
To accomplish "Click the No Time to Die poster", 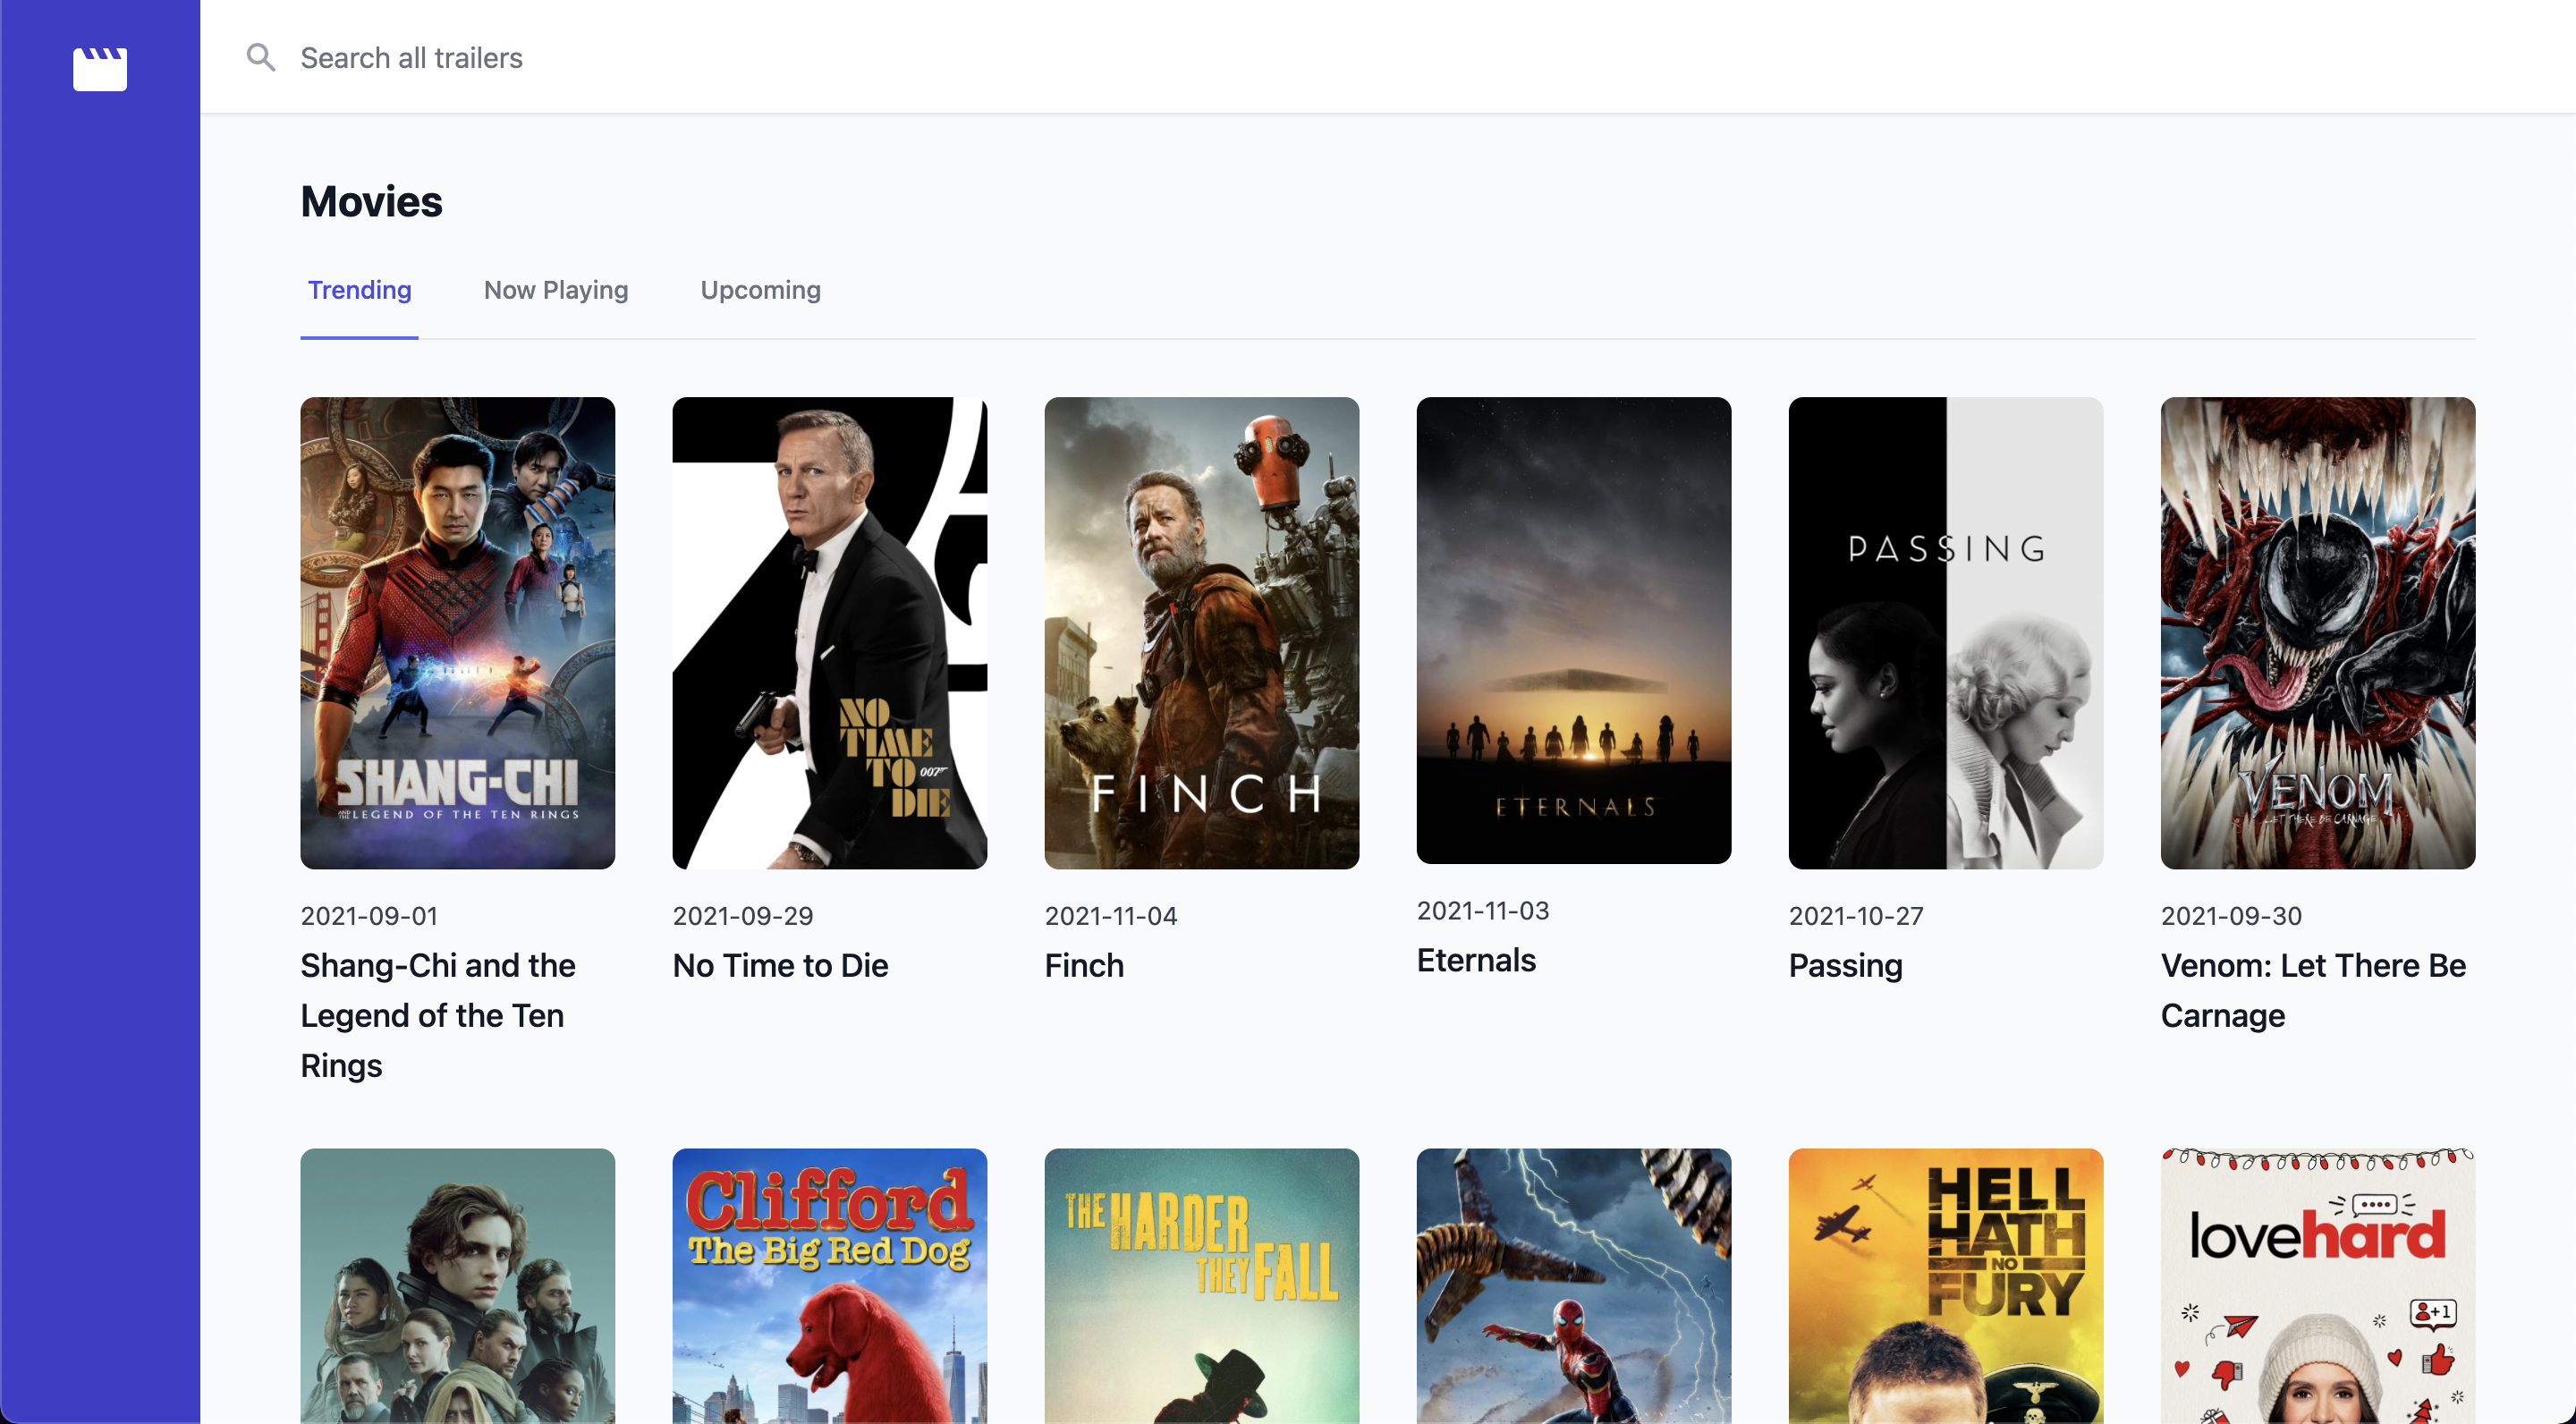I will tap(829, 632).
